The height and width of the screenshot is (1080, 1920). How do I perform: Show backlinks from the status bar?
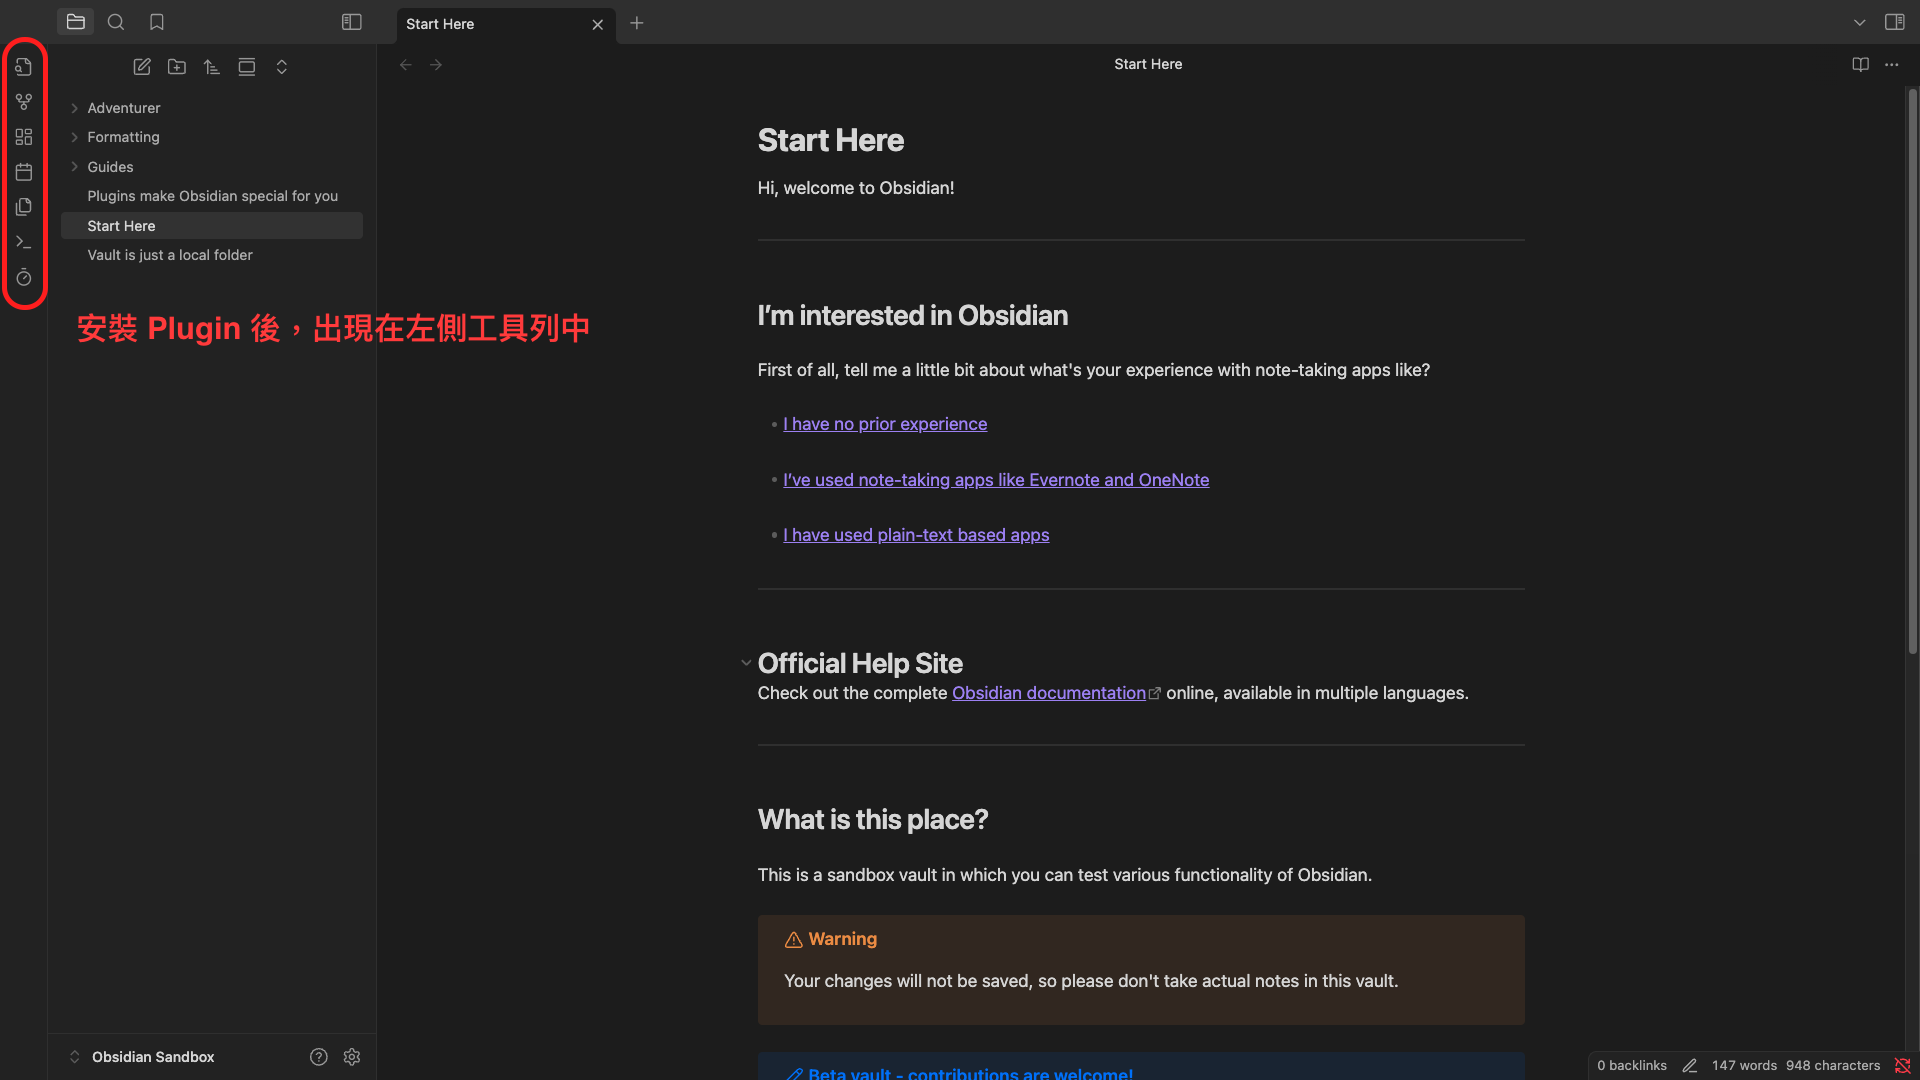[x=1632, y=1066]
